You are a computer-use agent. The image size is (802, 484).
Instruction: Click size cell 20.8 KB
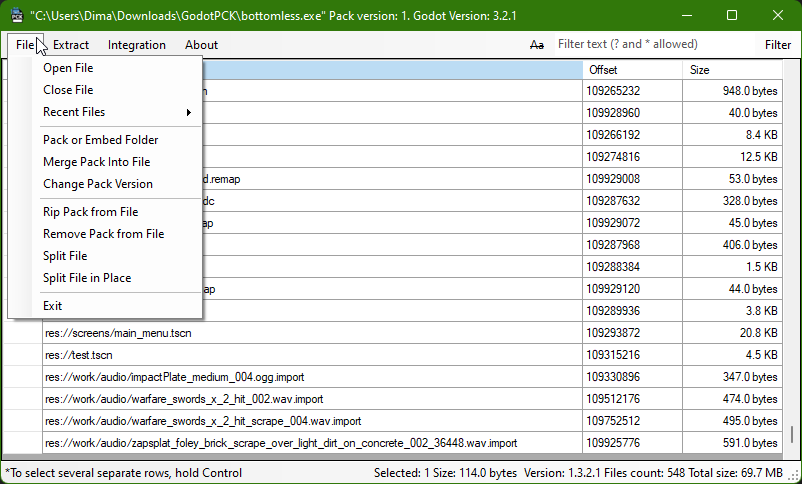[x=732, y=333]
